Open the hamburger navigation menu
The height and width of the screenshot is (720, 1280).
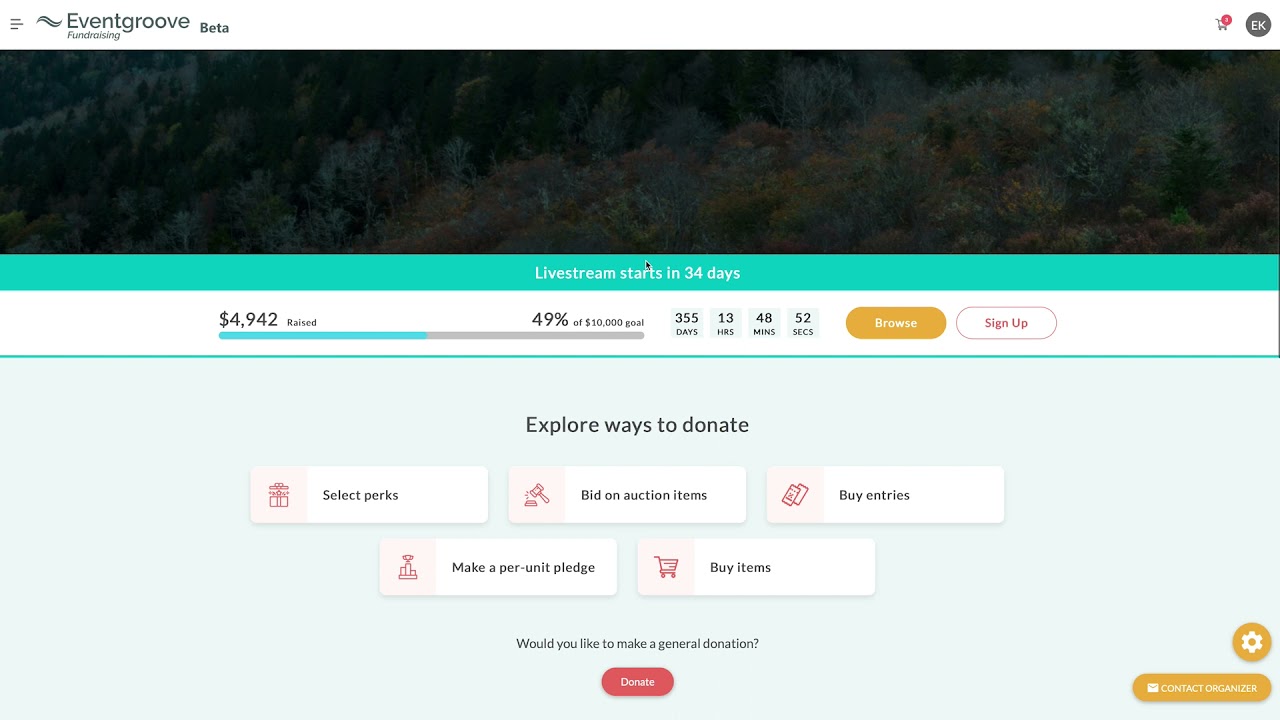pyautogui.click(x=16, y=25)
